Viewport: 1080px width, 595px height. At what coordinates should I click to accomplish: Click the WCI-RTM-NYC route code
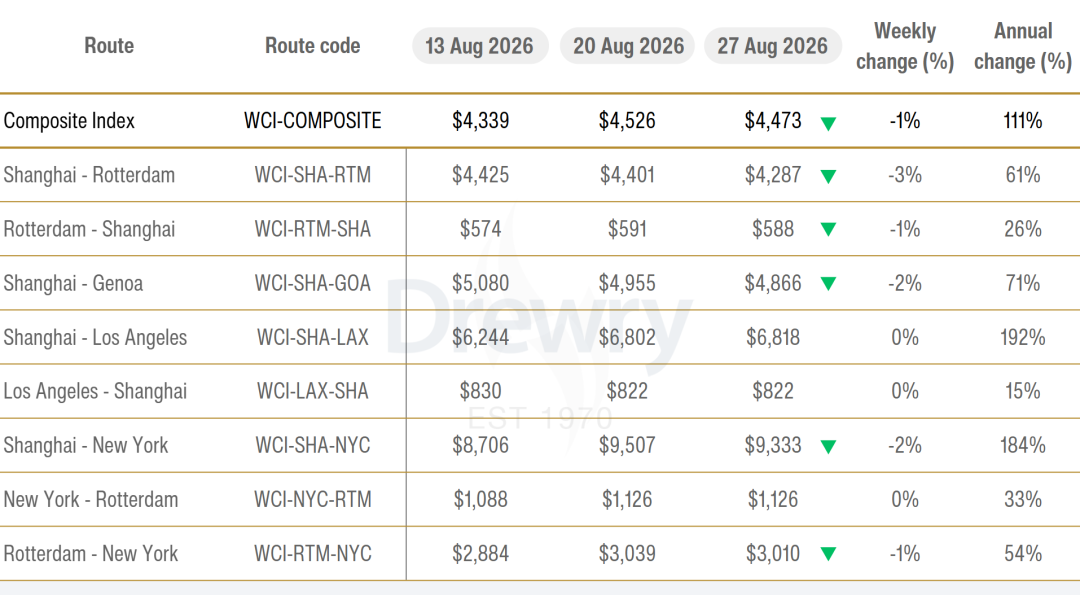(x=313, y=554)
